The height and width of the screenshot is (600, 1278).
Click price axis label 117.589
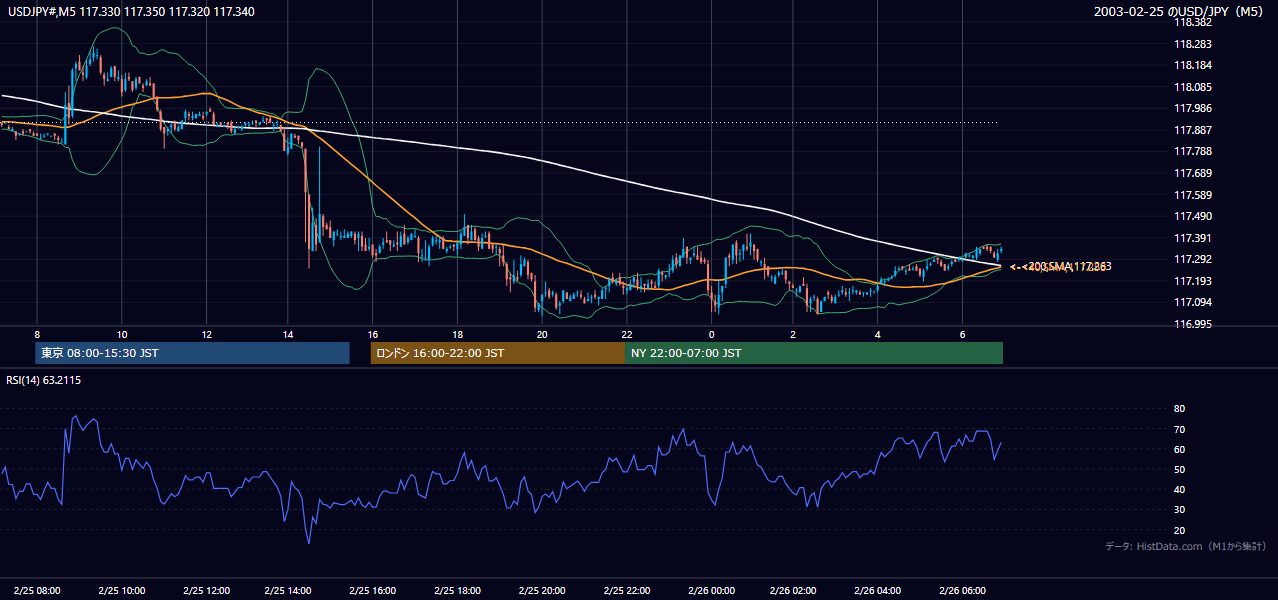(x=1193, y=195)
